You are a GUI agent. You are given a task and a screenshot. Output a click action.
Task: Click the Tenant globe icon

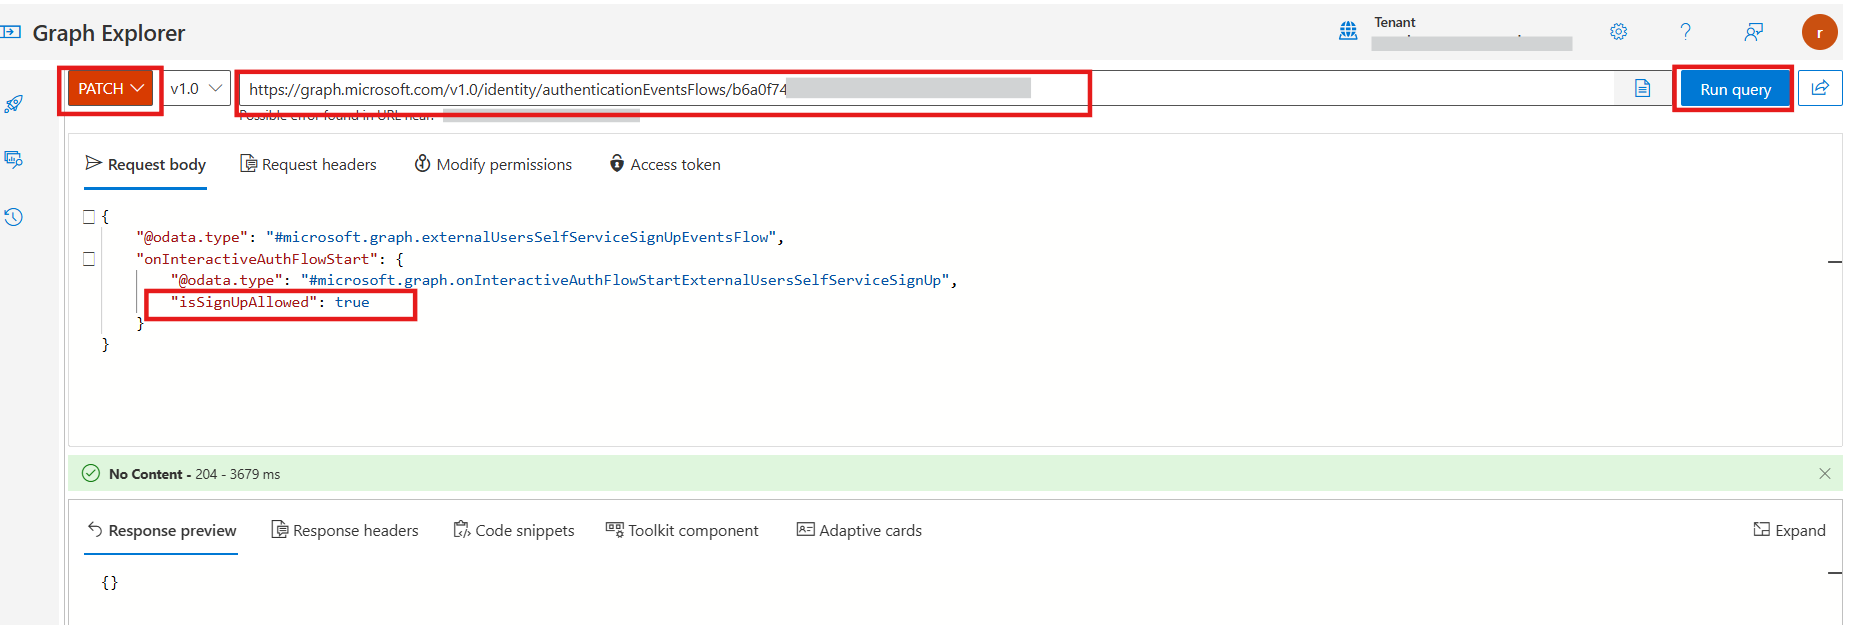point(1348,31)
